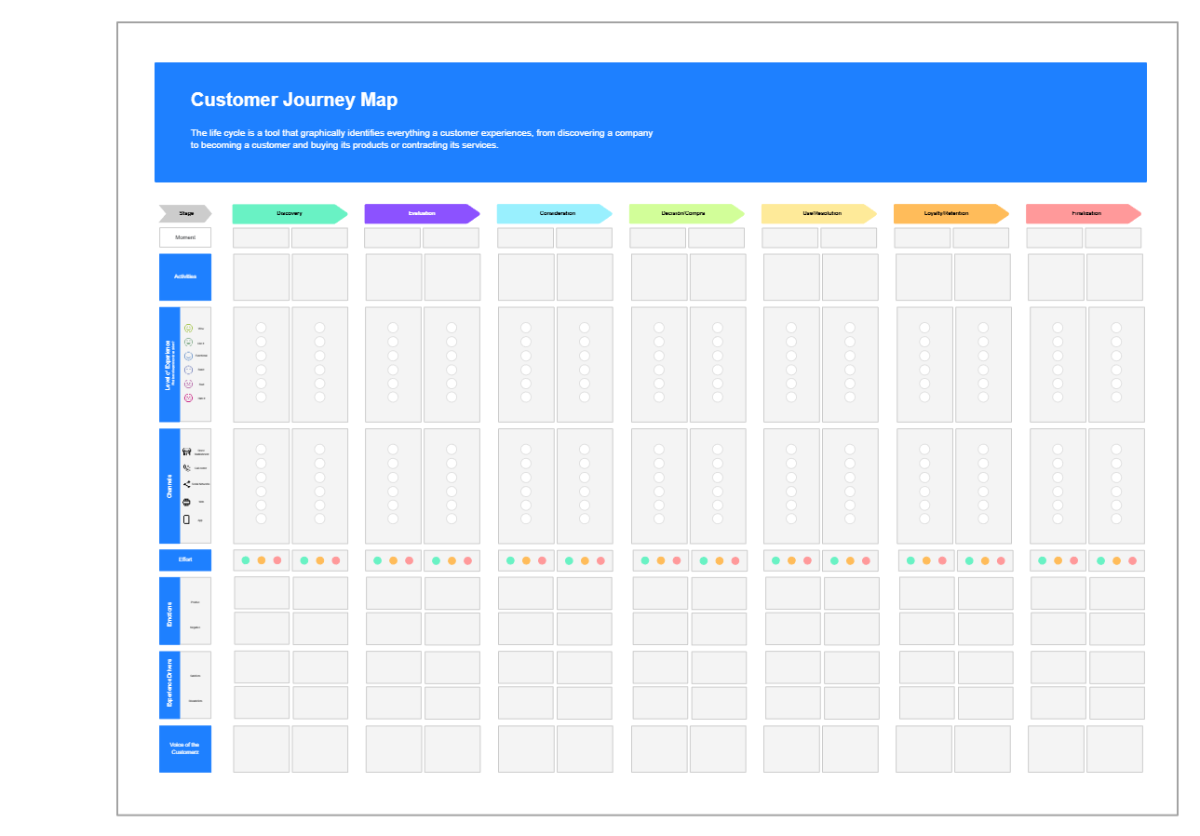Click the Moment input box beside Stage

(x=185, y=237)
